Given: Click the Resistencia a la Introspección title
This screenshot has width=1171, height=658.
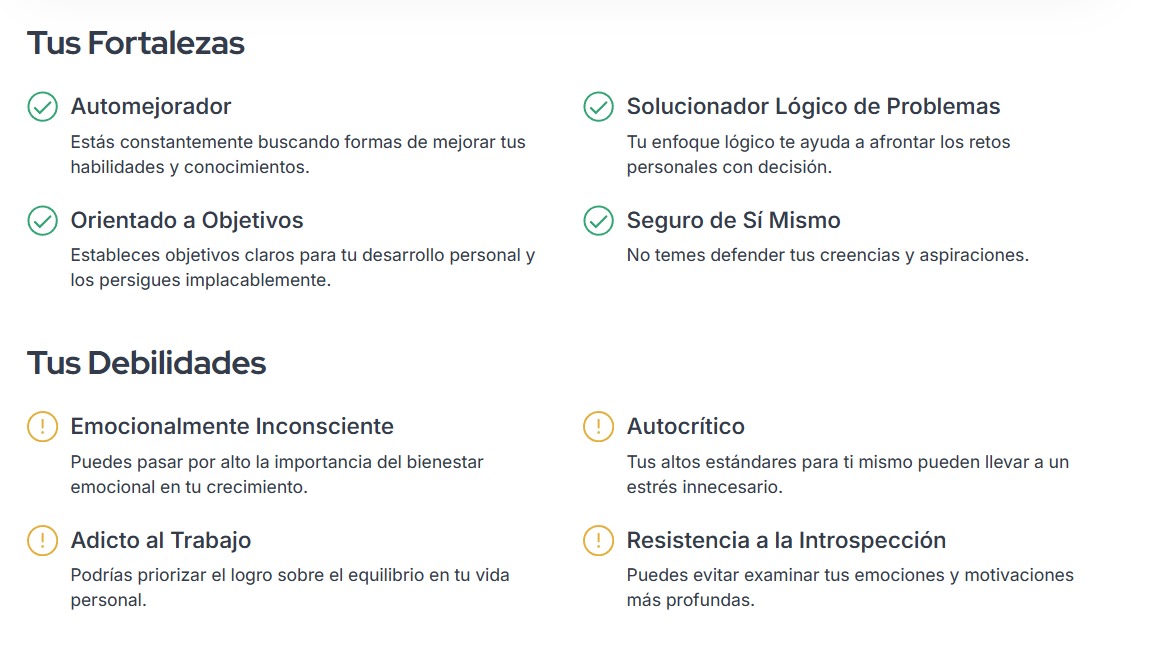Looking at the screenshot, I should point(786,540).
